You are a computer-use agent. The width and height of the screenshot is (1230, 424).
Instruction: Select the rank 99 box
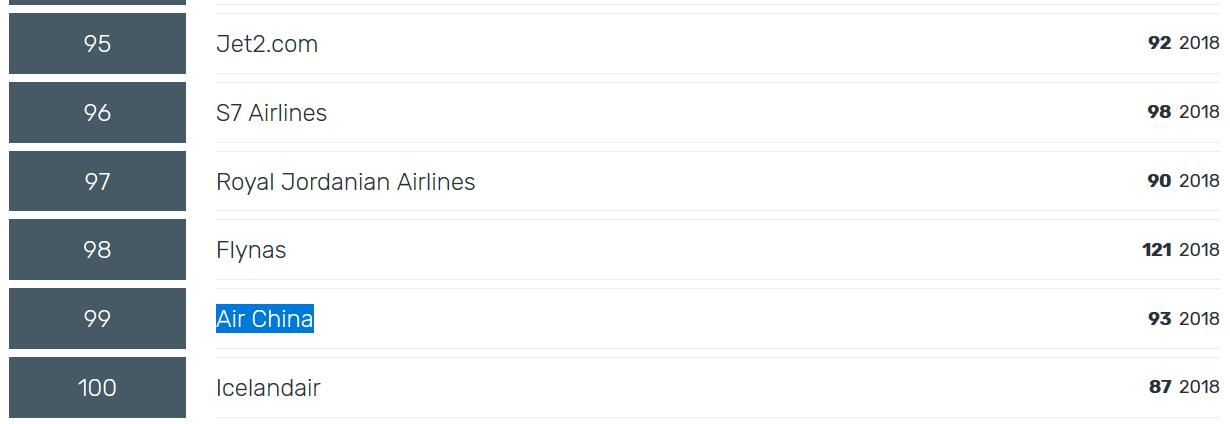click(97, 319)
